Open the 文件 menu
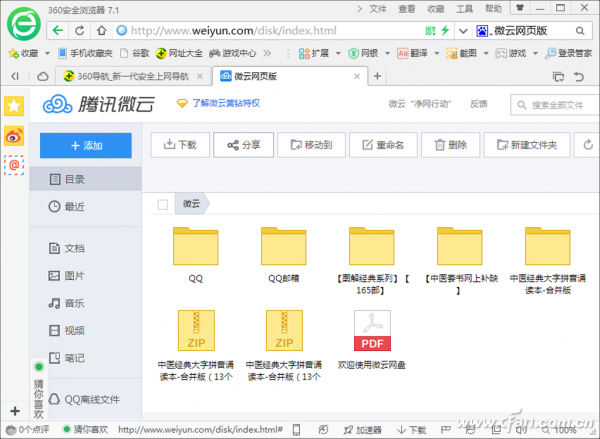The image size is (600, 439). point(377,8)
